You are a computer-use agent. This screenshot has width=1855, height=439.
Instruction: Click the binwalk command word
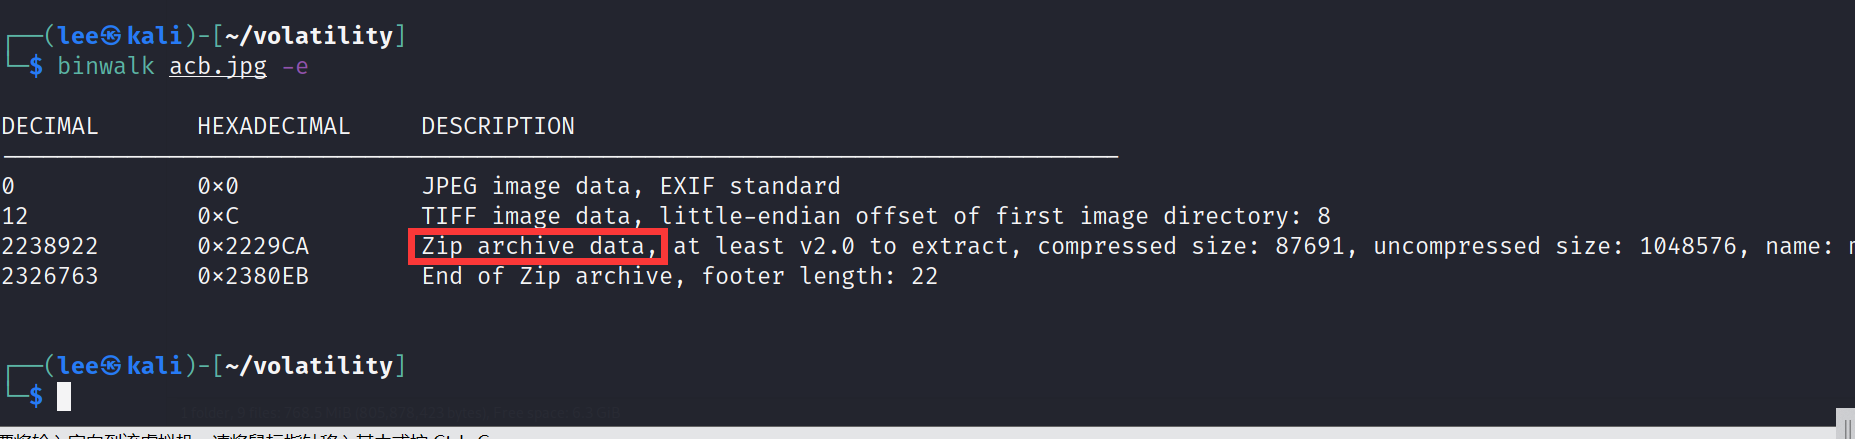[106, 66]
